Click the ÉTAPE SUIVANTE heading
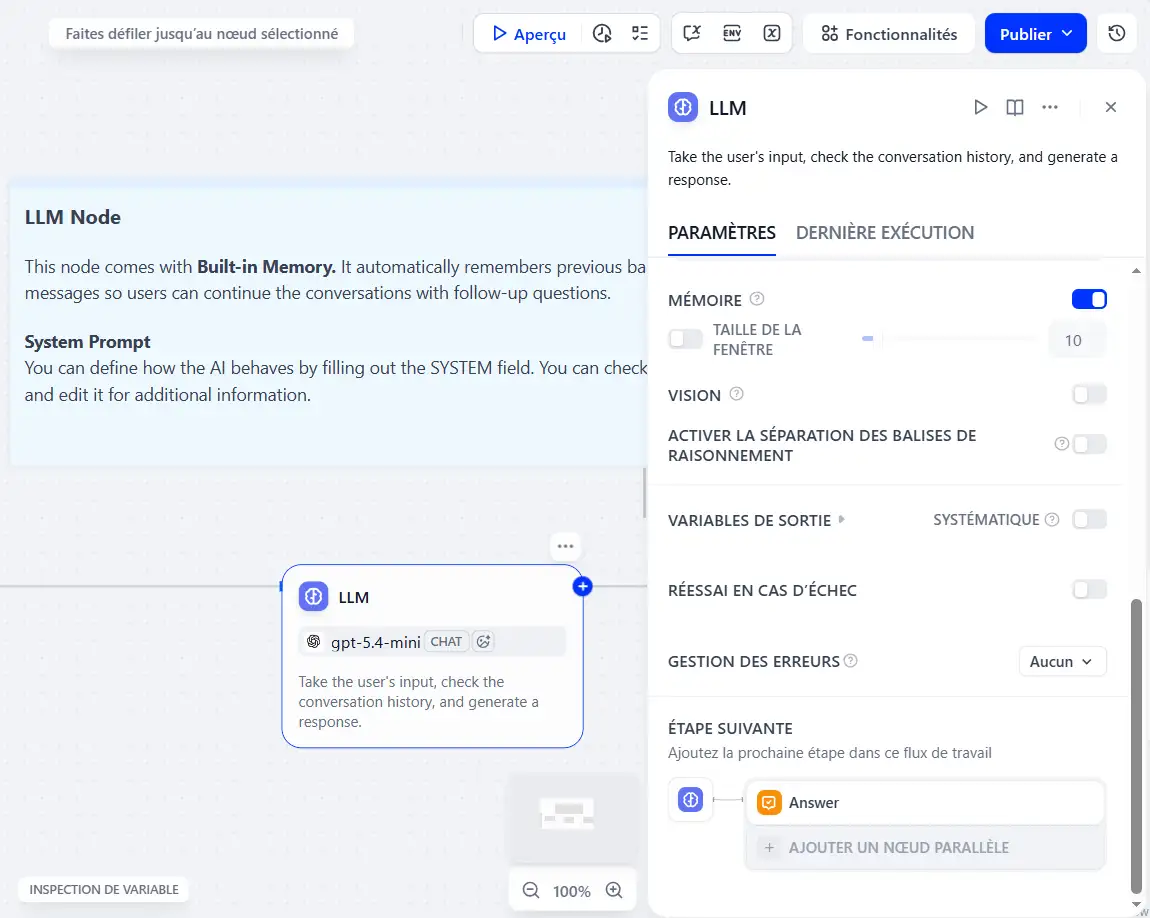 (x=730, y=729)
